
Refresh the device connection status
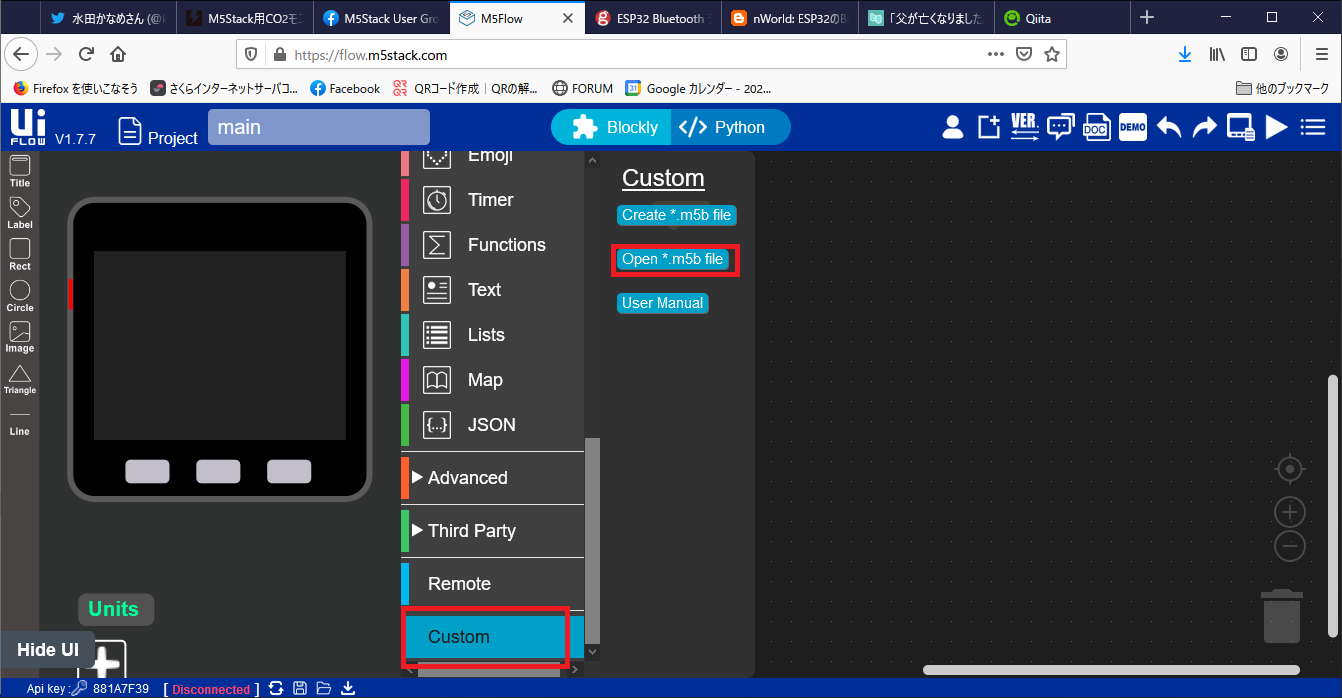point(275,688)
